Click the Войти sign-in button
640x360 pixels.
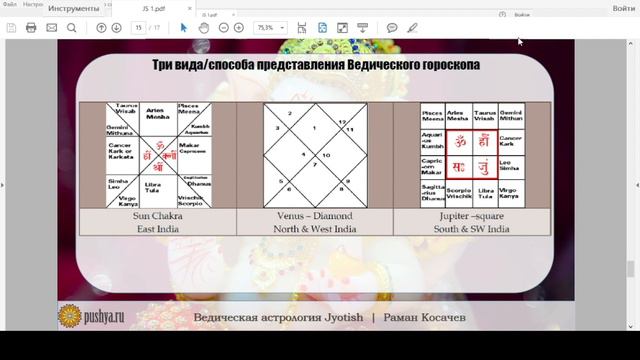[623, 8]
